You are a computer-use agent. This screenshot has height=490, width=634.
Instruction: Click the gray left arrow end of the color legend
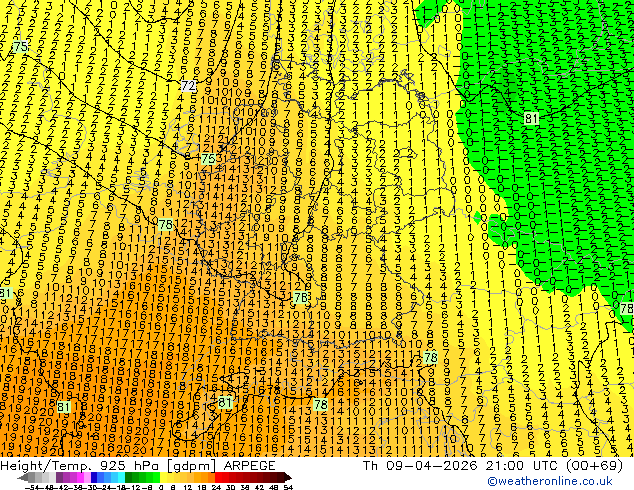pos(23,477)
